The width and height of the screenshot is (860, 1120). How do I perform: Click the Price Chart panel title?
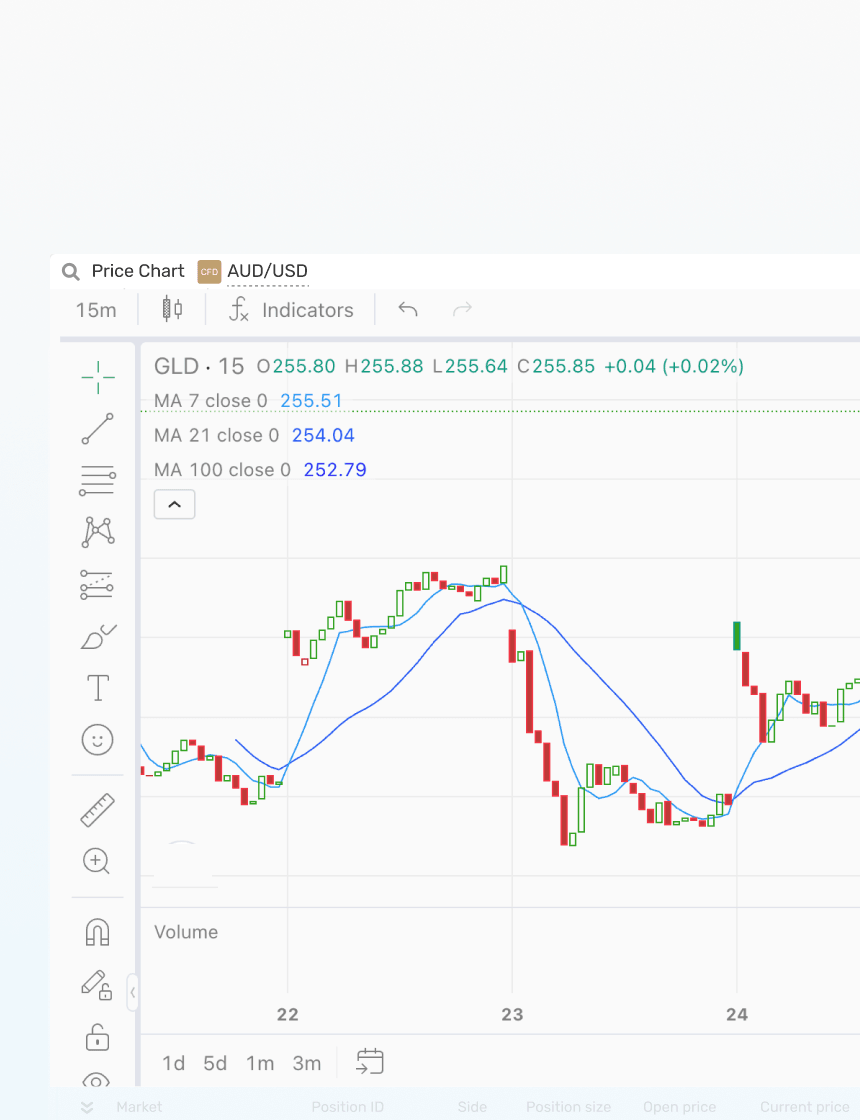138,271
